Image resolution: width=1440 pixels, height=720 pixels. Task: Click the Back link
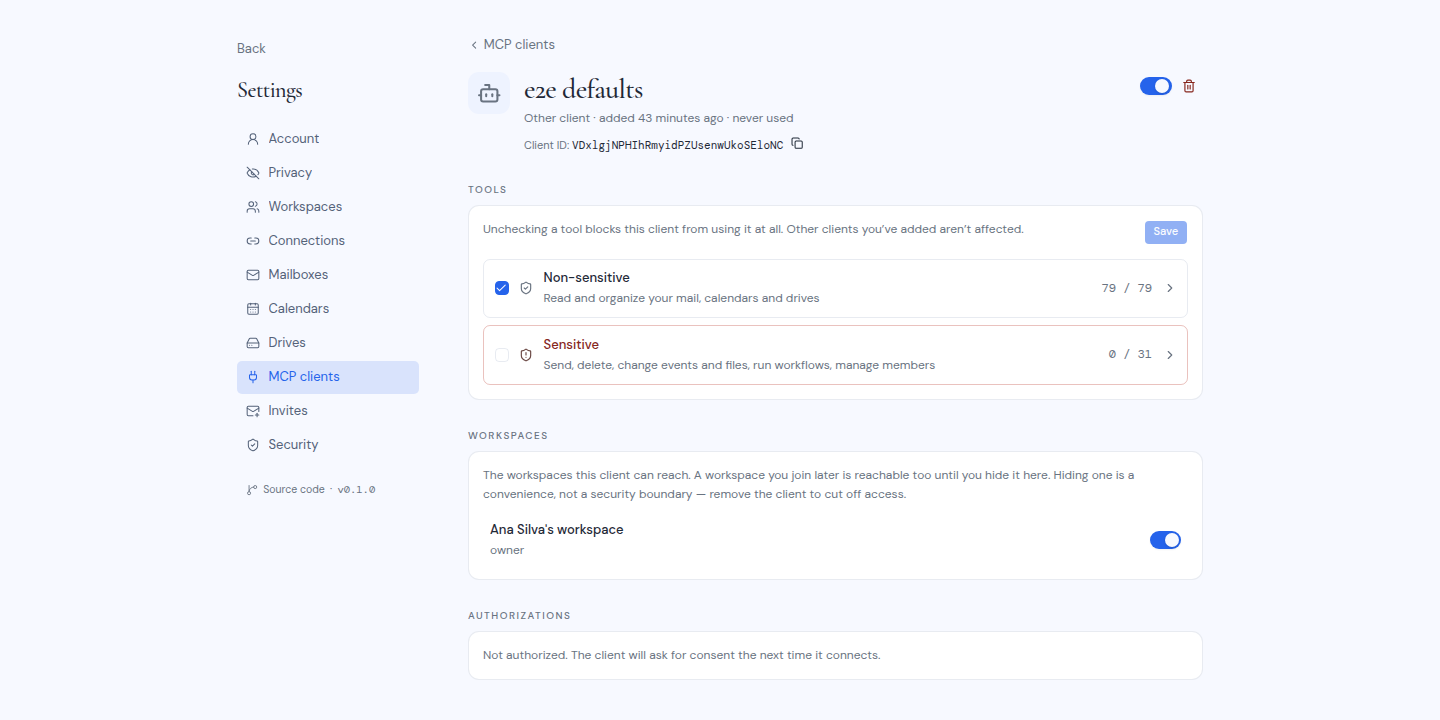[251, 48]
